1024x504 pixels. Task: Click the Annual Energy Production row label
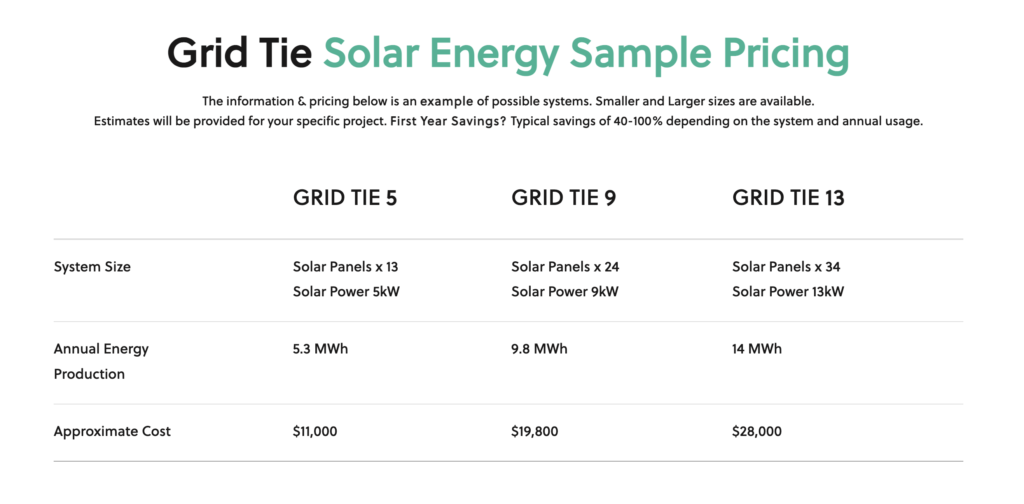click(101, 362)
